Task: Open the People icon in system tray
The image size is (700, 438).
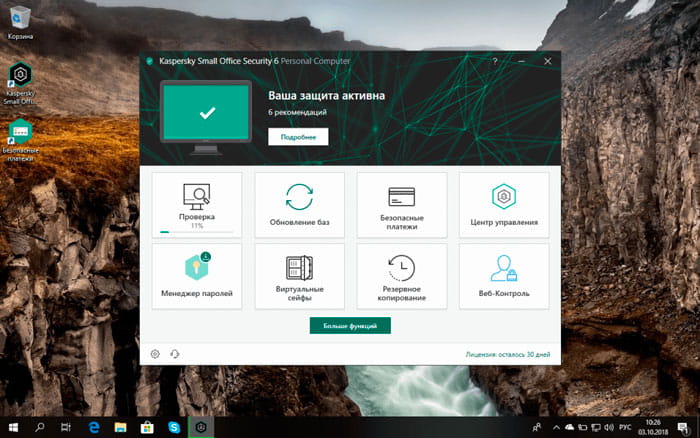Action: (x=537, y=428)
